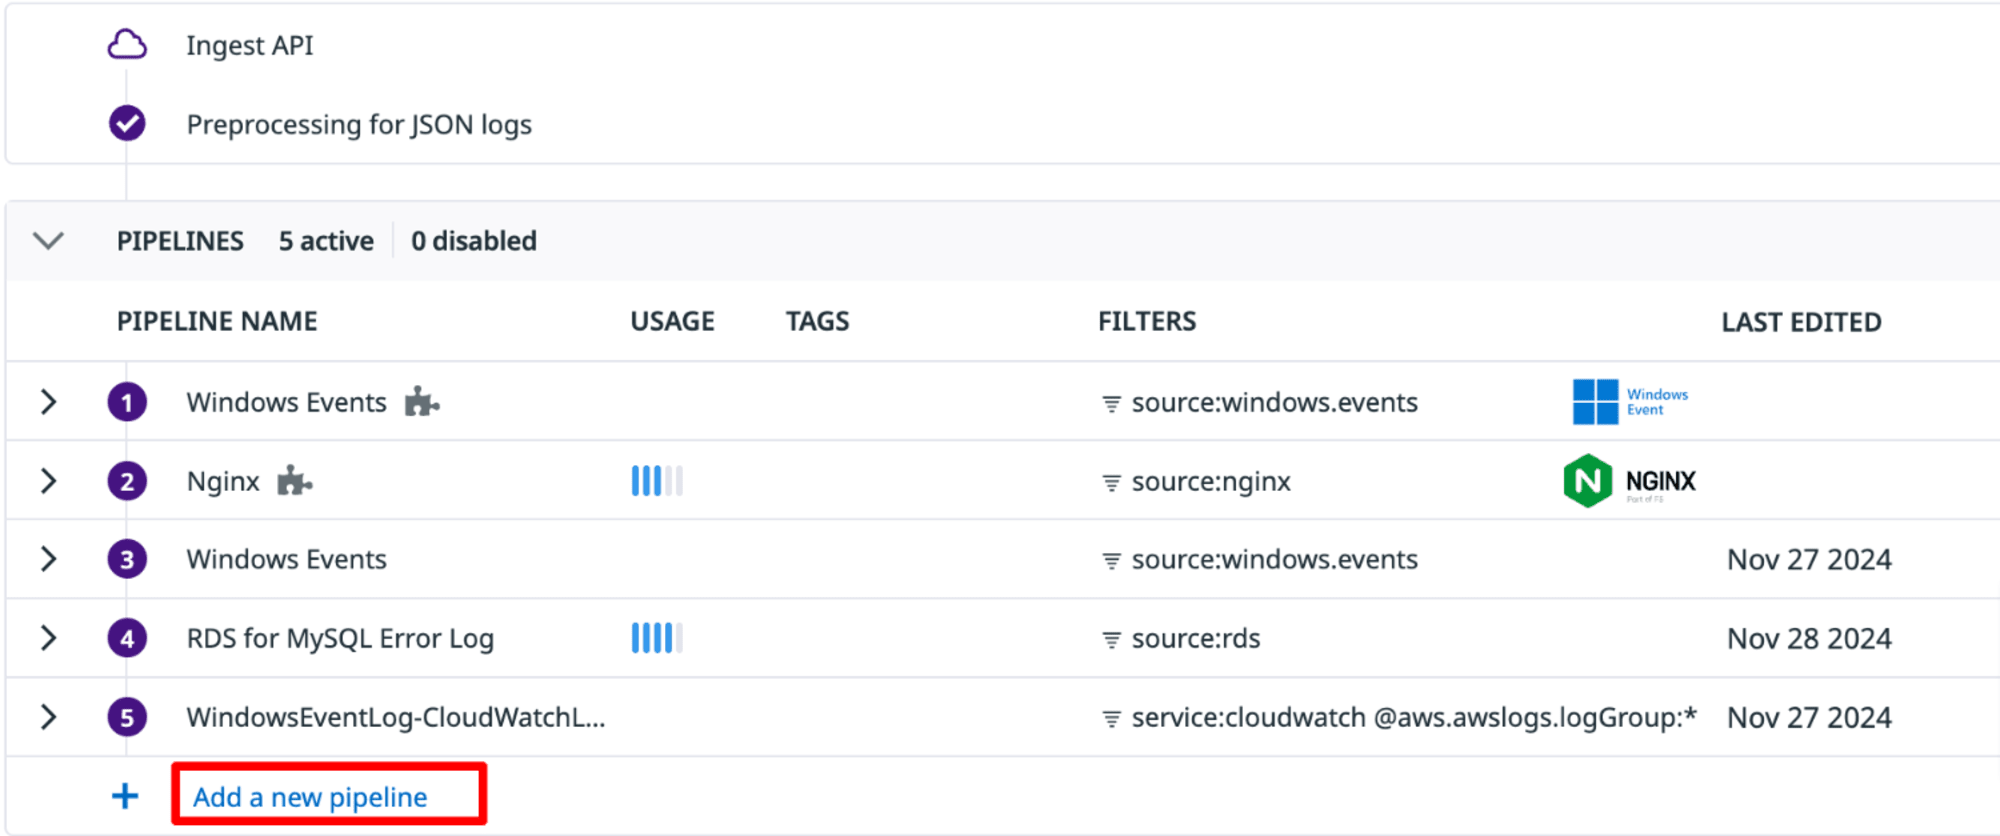The image size is (2000, 836).
Task: Expand the RDS for MySQL Error Log row
Action: click(x=48, y=638)
